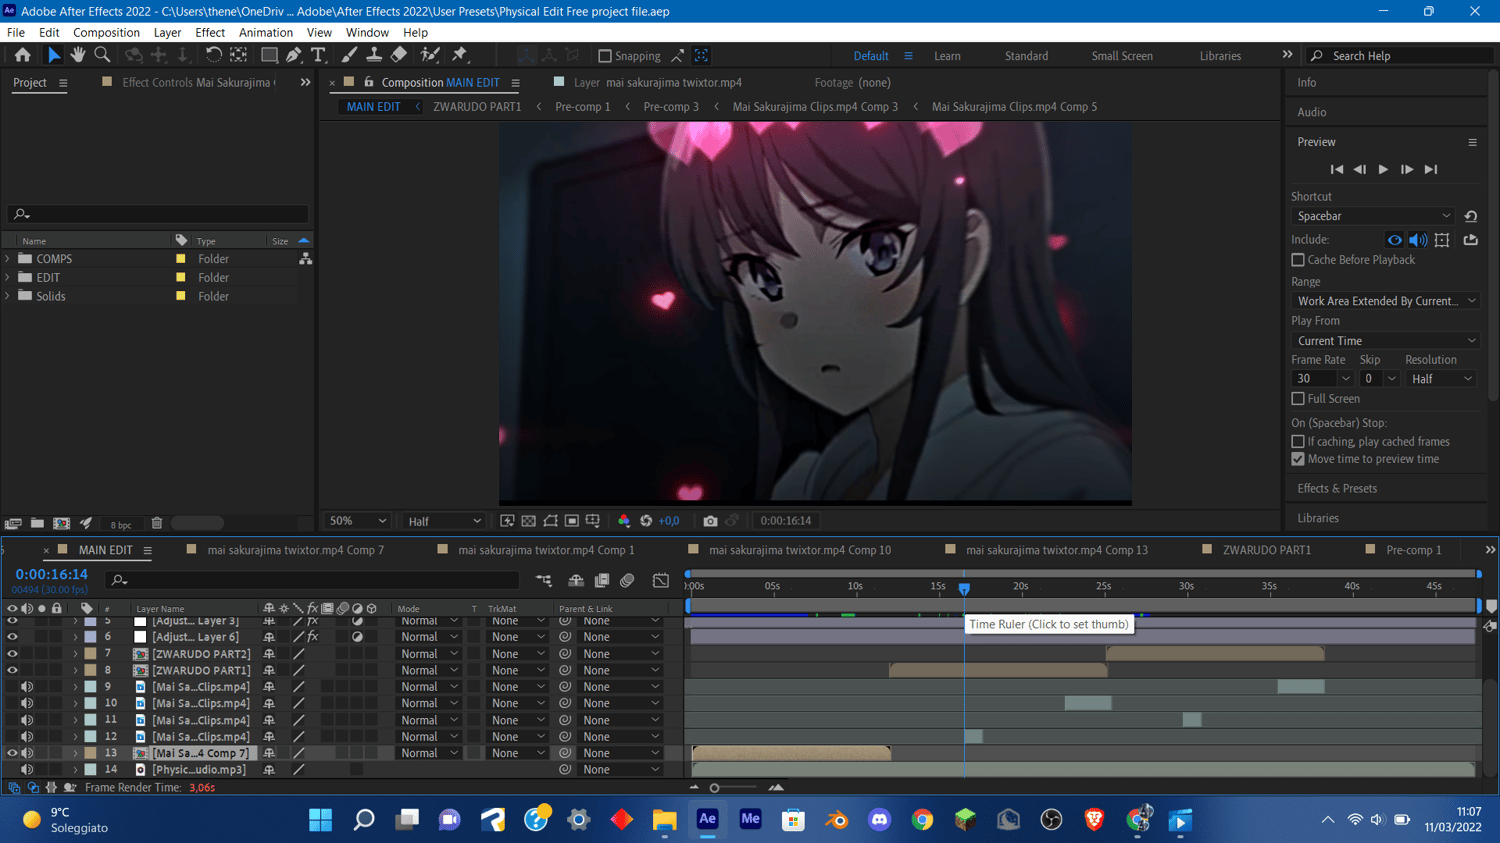1500x843 pixels.
Task: Jump to first frame in Preview panel
Action: [1336, 170]
